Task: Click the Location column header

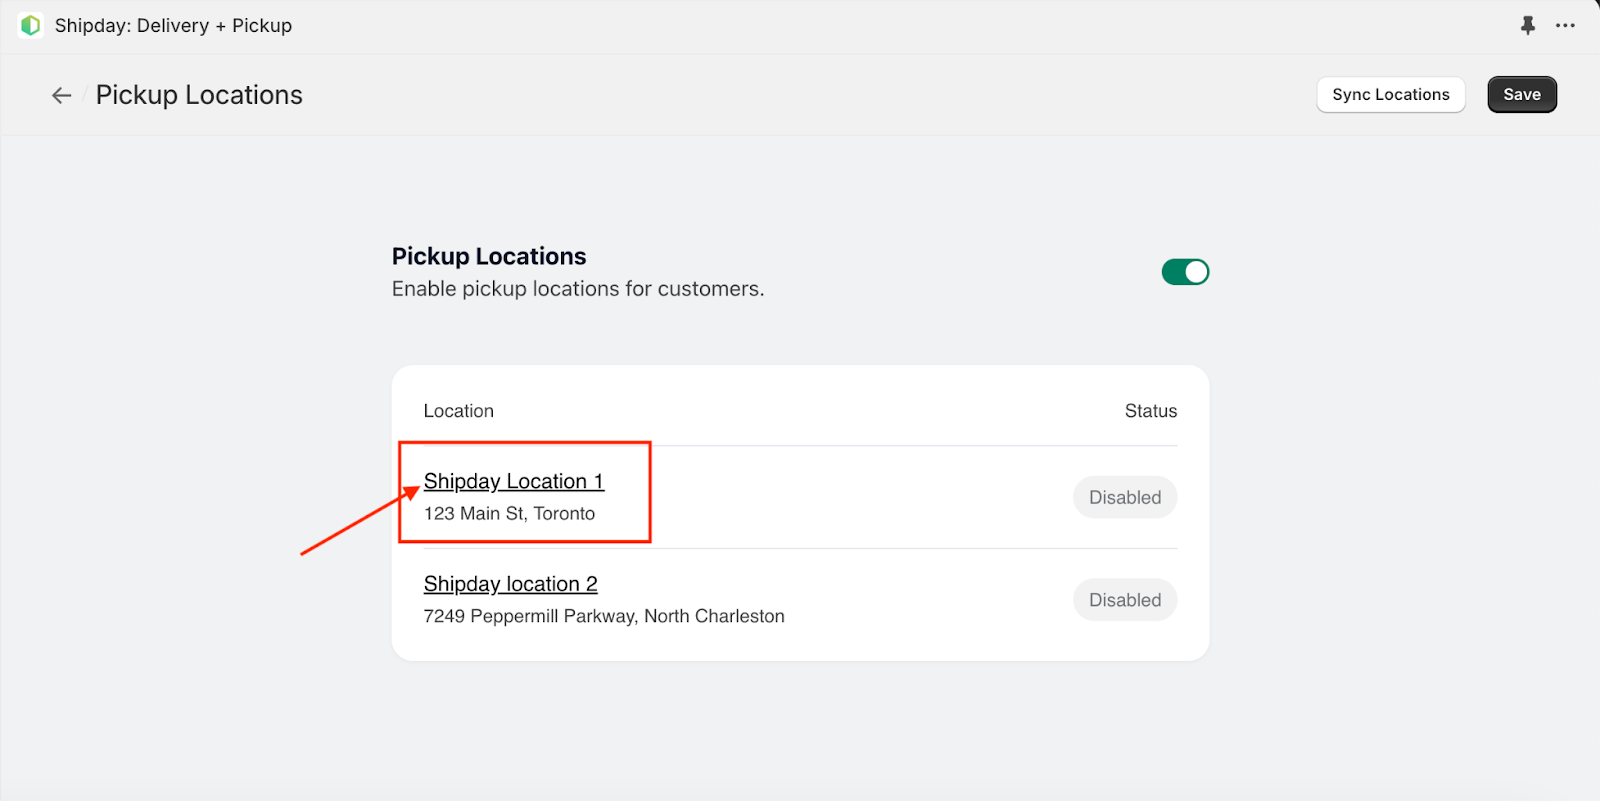Action: pos(458,411)
